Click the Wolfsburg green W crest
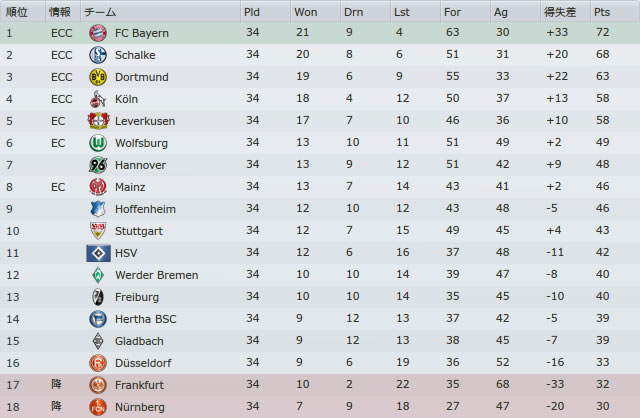640x418 pixels. (98, 143)
